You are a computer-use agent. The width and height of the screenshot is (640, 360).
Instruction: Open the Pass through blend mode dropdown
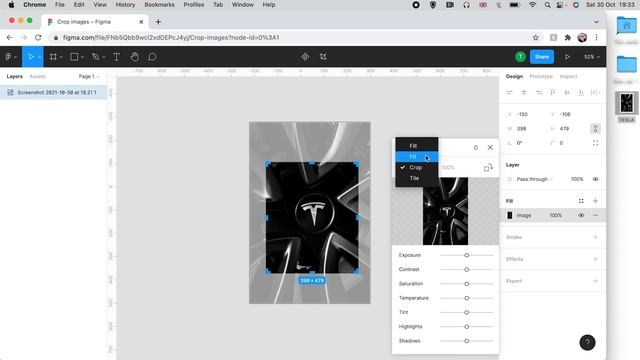(535, 179)
